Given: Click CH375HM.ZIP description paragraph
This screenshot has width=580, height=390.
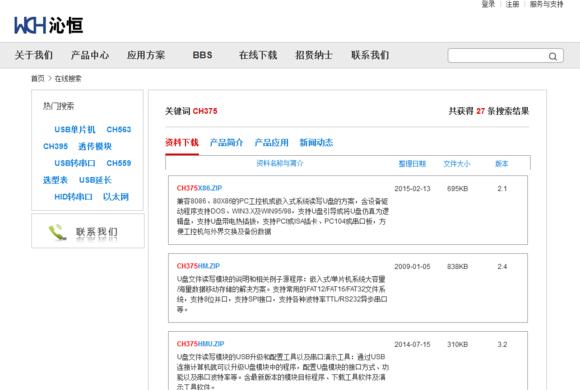Looking at the screenshot, I should pyautogui.click(x=282, y=294).
